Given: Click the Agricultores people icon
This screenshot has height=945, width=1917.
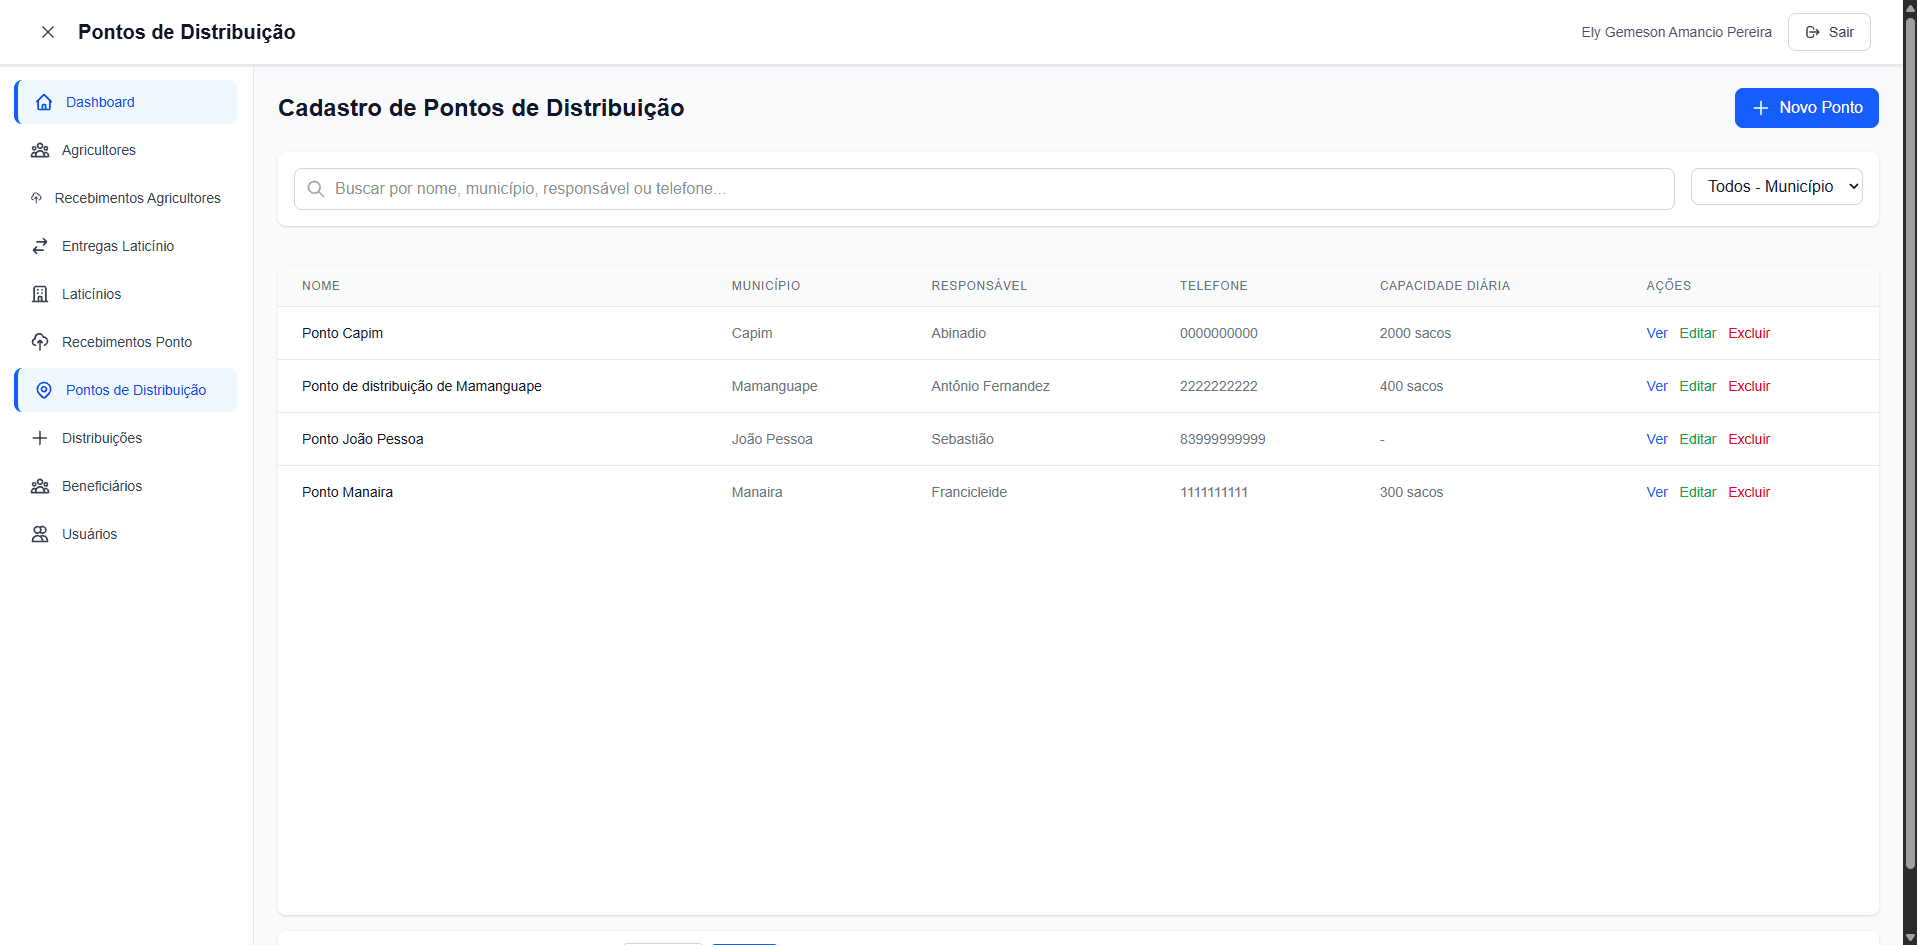Looking at the screenshot, I should click(40, 150).
